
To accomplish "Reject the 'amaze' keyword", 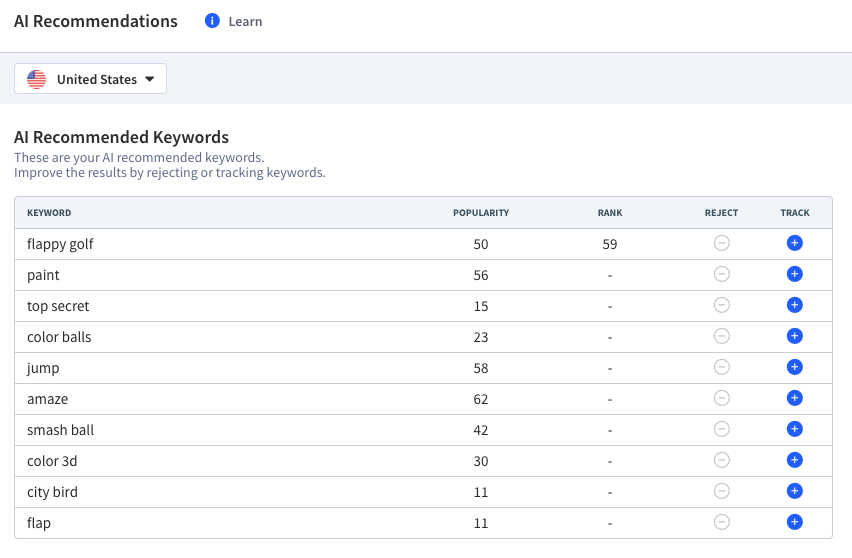I will (x=722, y=398).
